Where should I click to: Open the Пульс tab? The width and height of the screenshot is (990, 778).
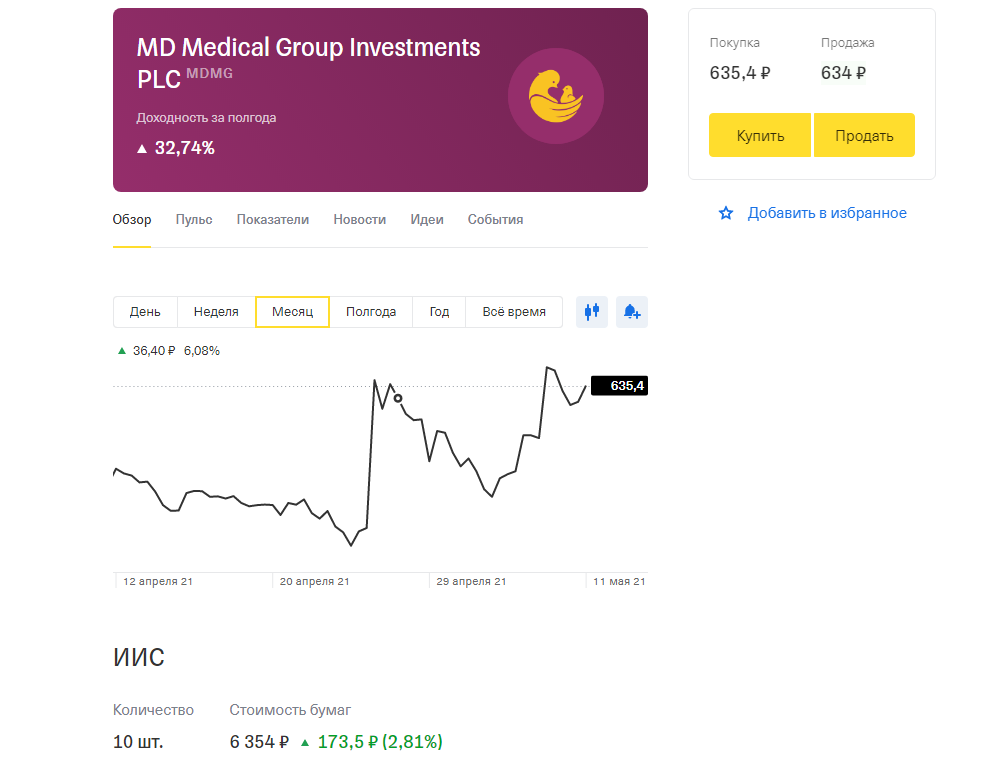pos(194,220)
